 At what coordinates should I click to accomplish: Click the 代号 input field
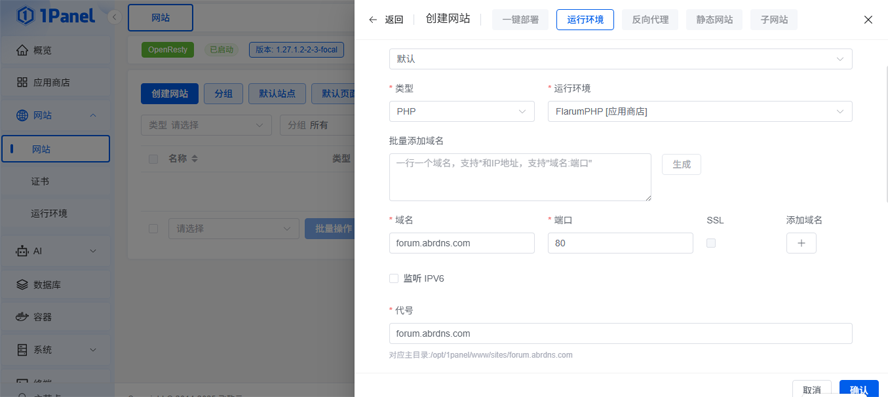click(621, 334)
